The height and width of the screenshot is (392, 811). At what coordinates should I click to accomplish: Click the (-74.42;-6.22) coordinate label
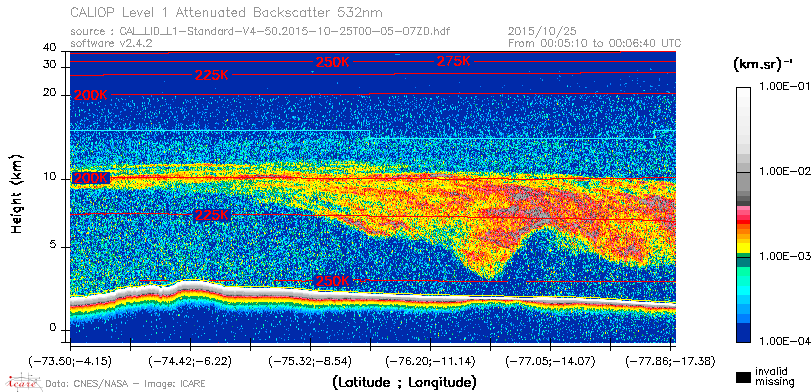[x=190, y=360]
